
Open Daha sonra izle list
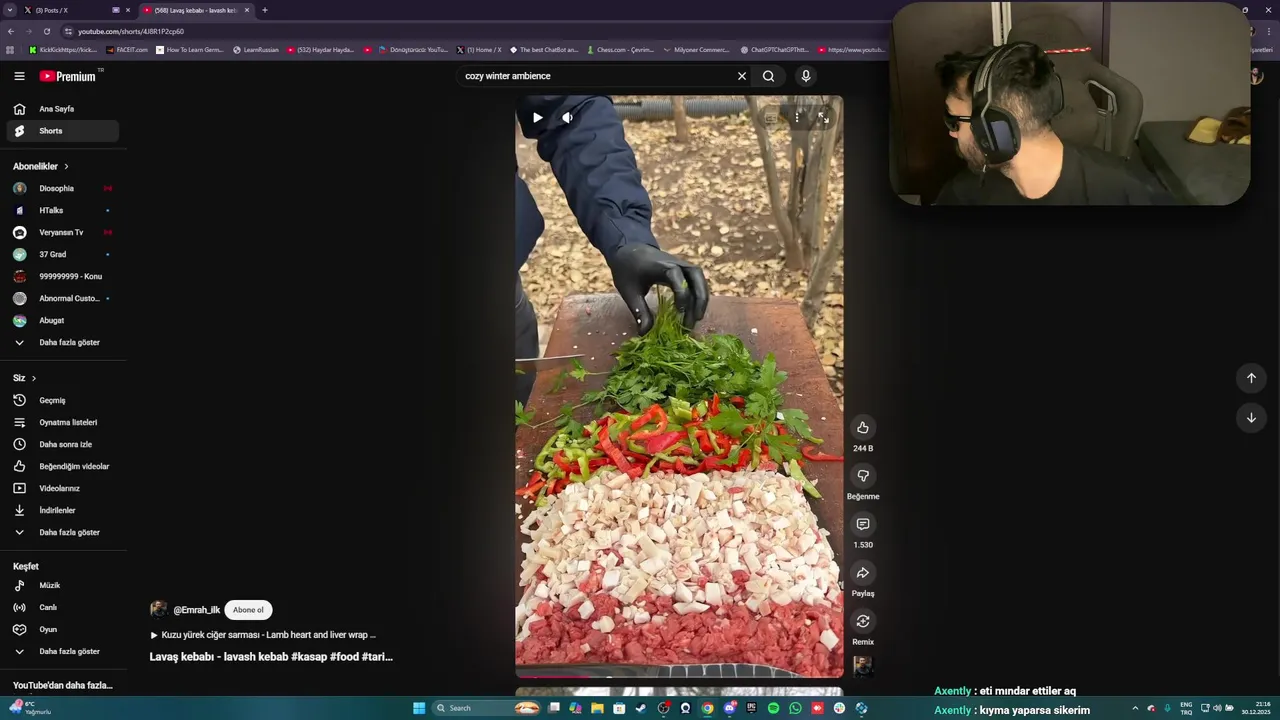coord(63,444)
